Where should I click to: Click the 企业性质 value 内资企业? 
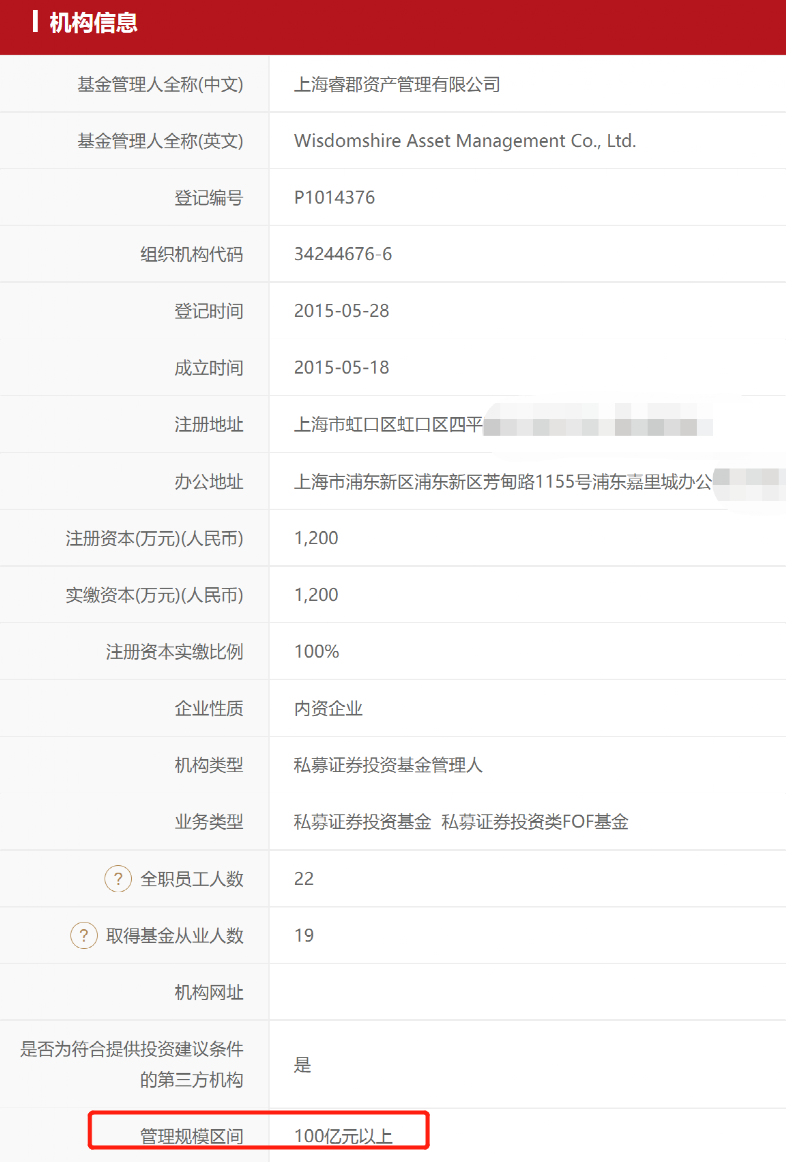pyautogui.click(x=328, y=708)
